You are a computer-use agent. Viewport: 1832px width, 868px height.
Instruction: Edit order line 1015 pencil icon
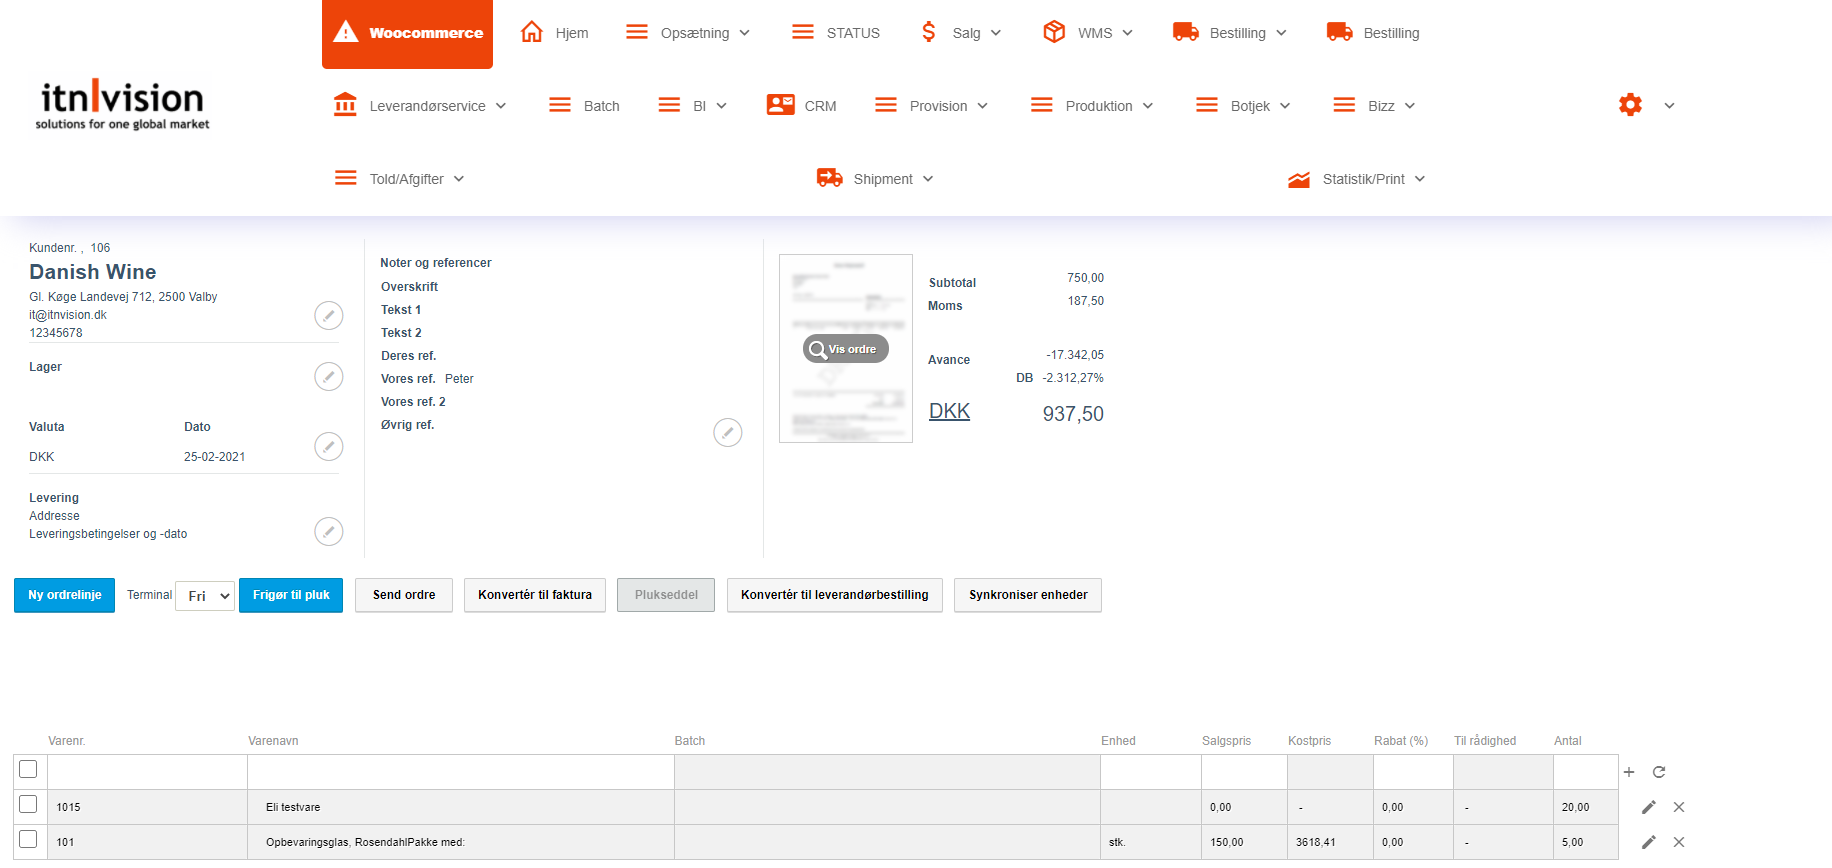[1649, 807]
